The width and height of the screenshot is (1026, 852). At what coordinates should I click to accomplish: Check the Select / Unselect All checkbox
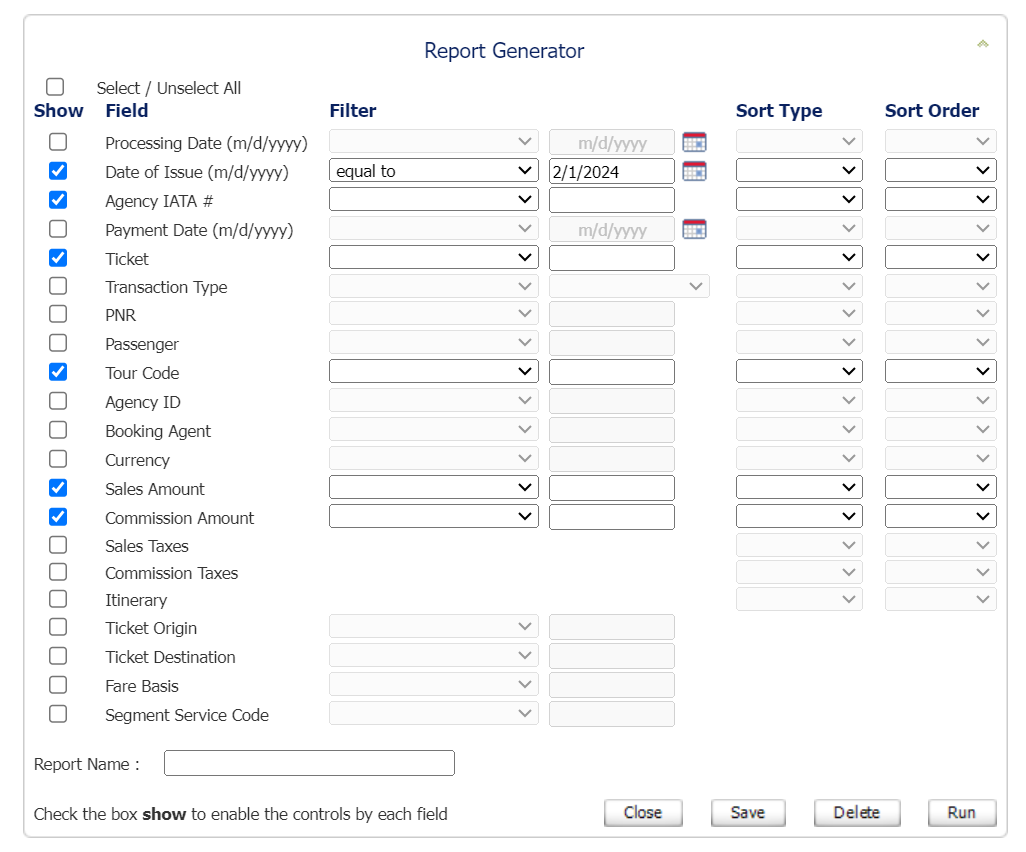click(x=55, y=87)
